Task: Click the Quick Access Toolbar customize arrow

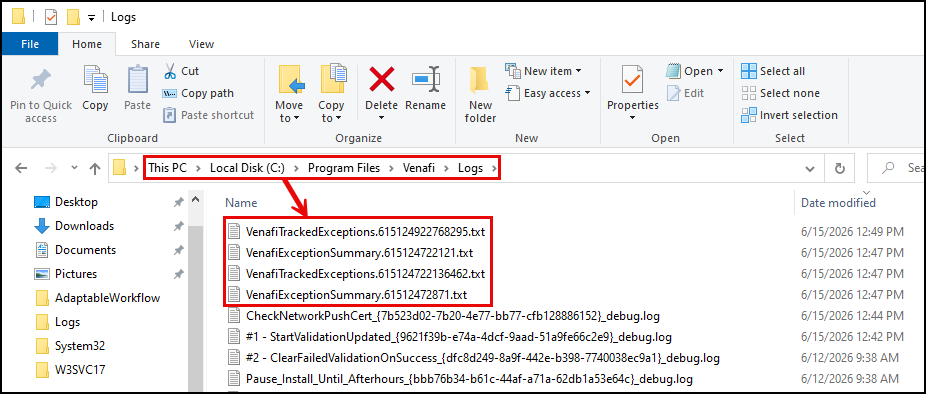Action: (91, 17)
